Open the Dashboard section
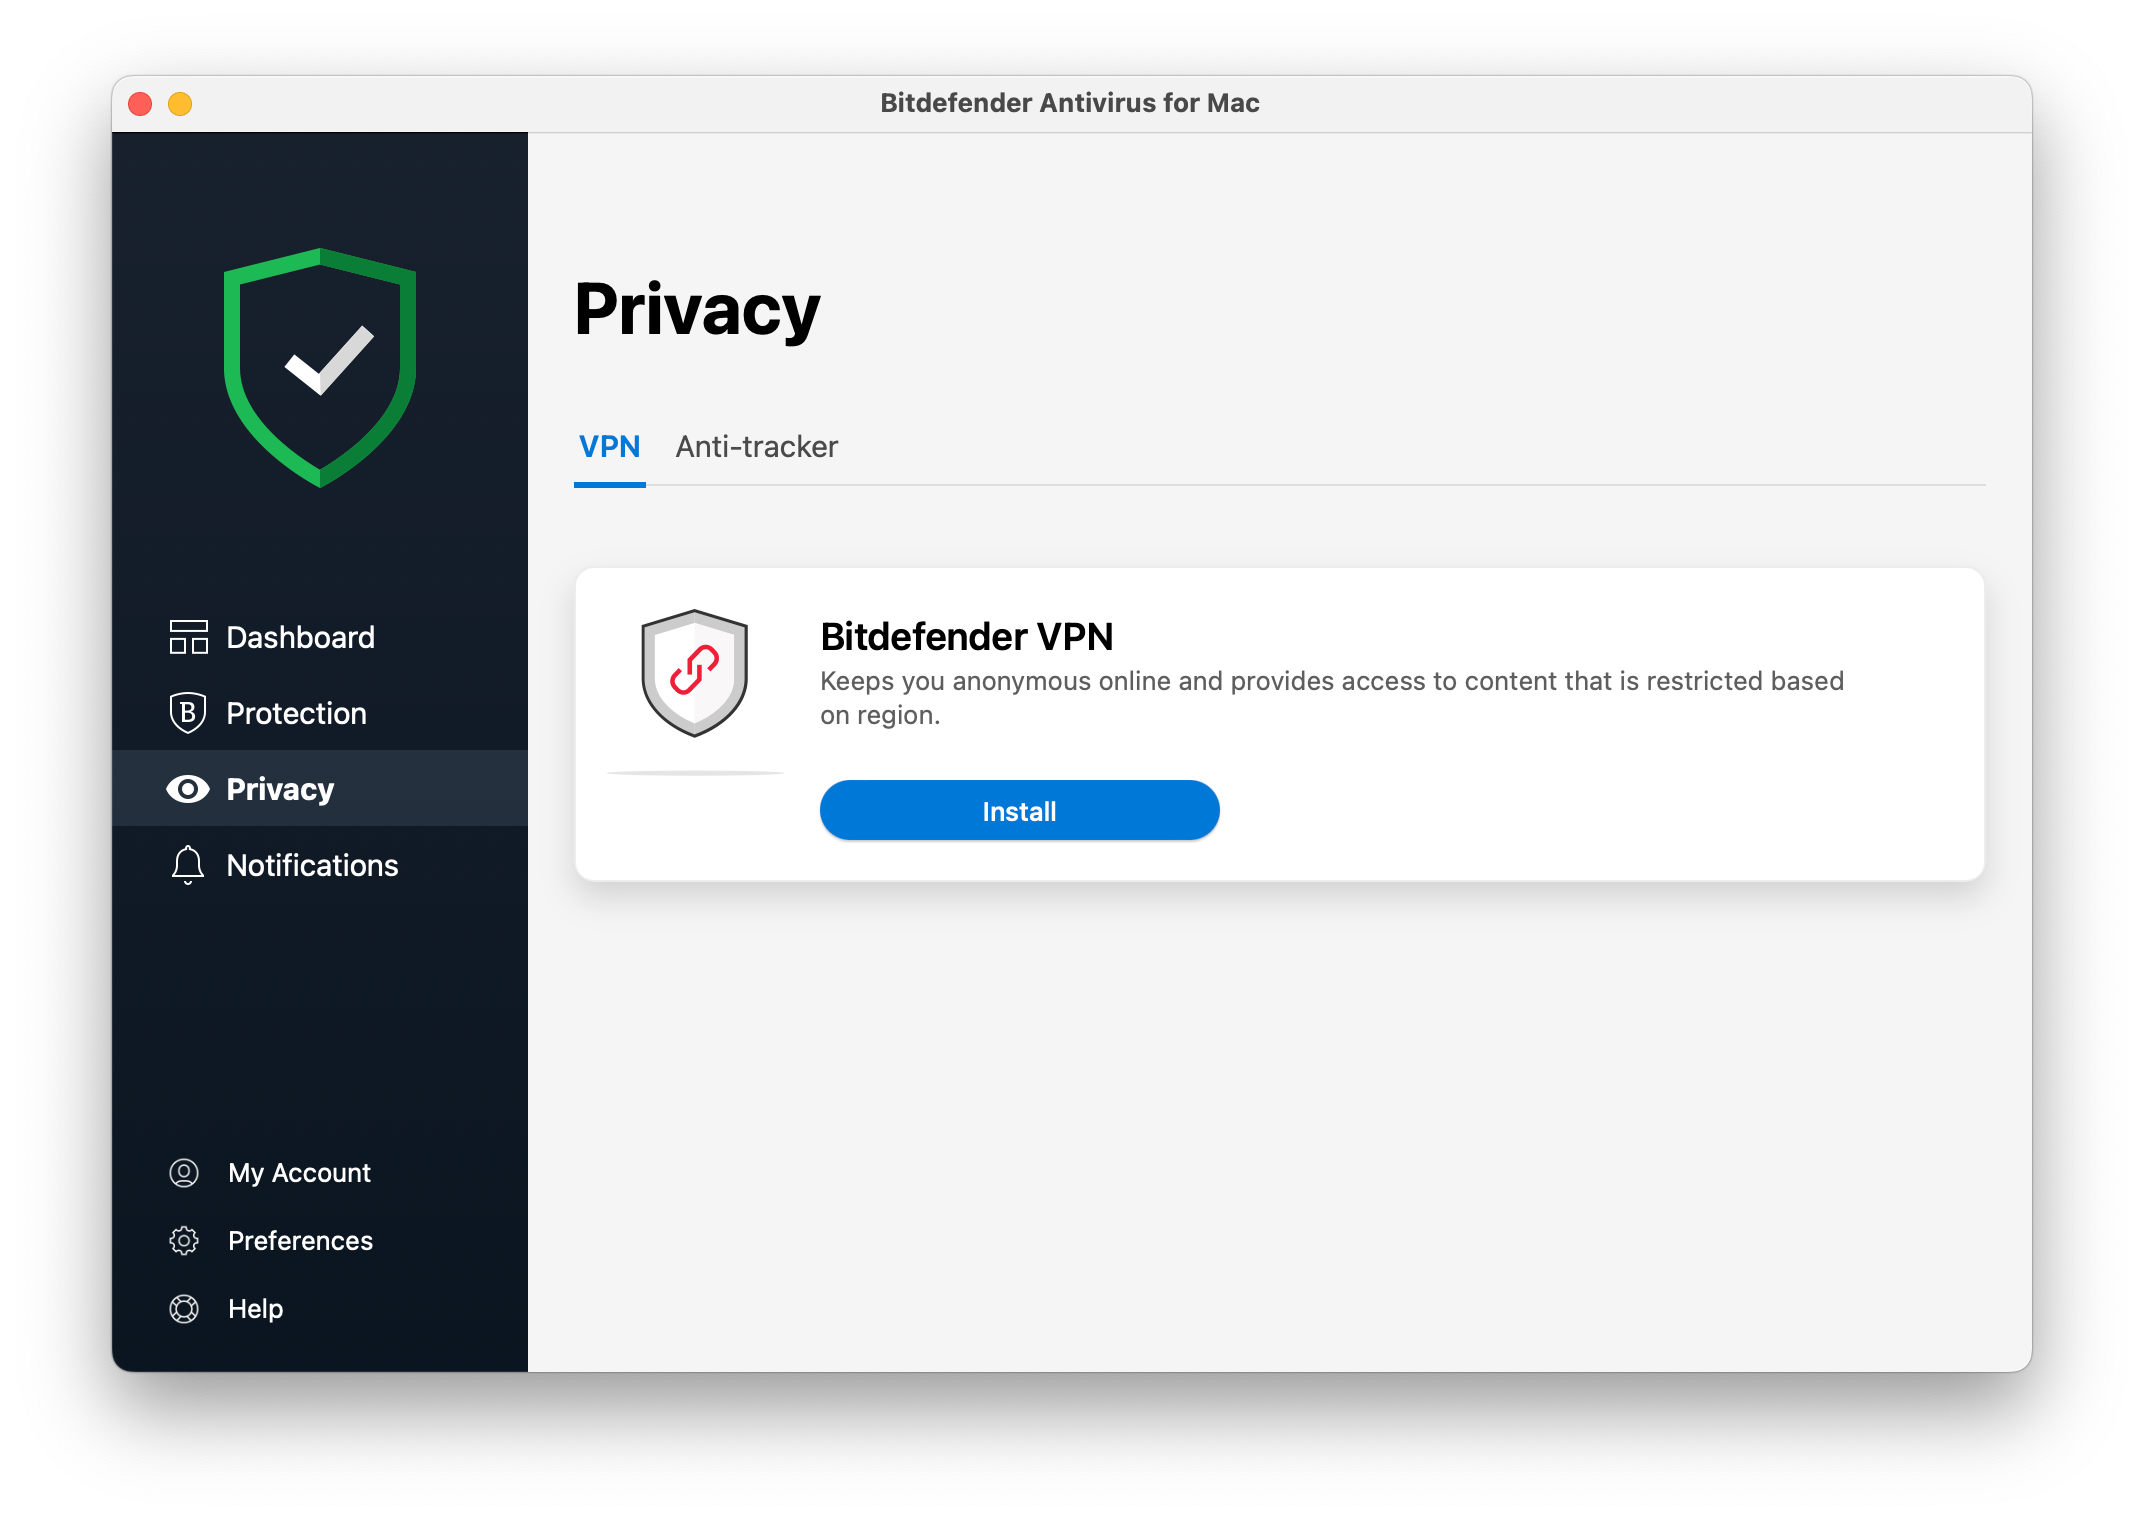The height and width of the screenshot is (1520, 2144). click(x=300, y=637)
